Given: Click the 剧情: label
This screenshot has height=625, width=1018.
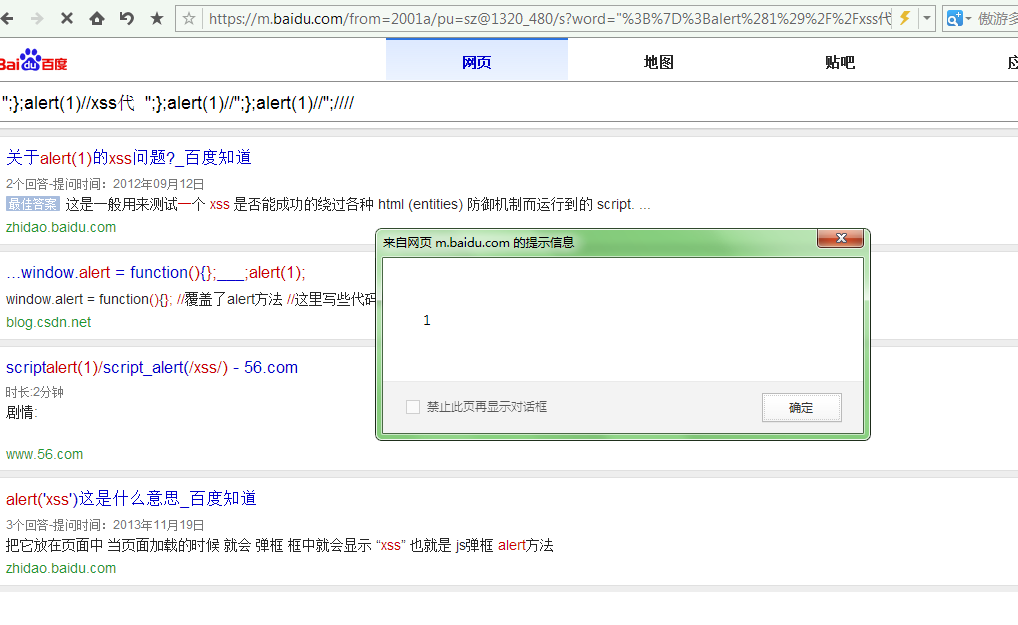Looking at the screenshot, I should (22, 413).
